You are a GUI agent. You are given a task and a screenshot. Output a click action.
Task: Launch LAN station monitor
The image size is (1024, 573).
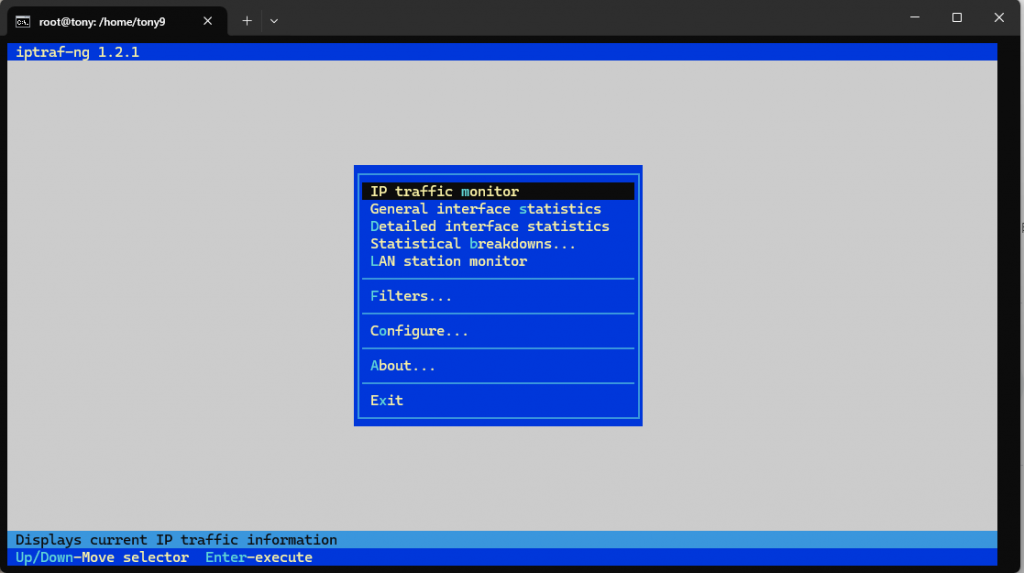tap(498, 261)
